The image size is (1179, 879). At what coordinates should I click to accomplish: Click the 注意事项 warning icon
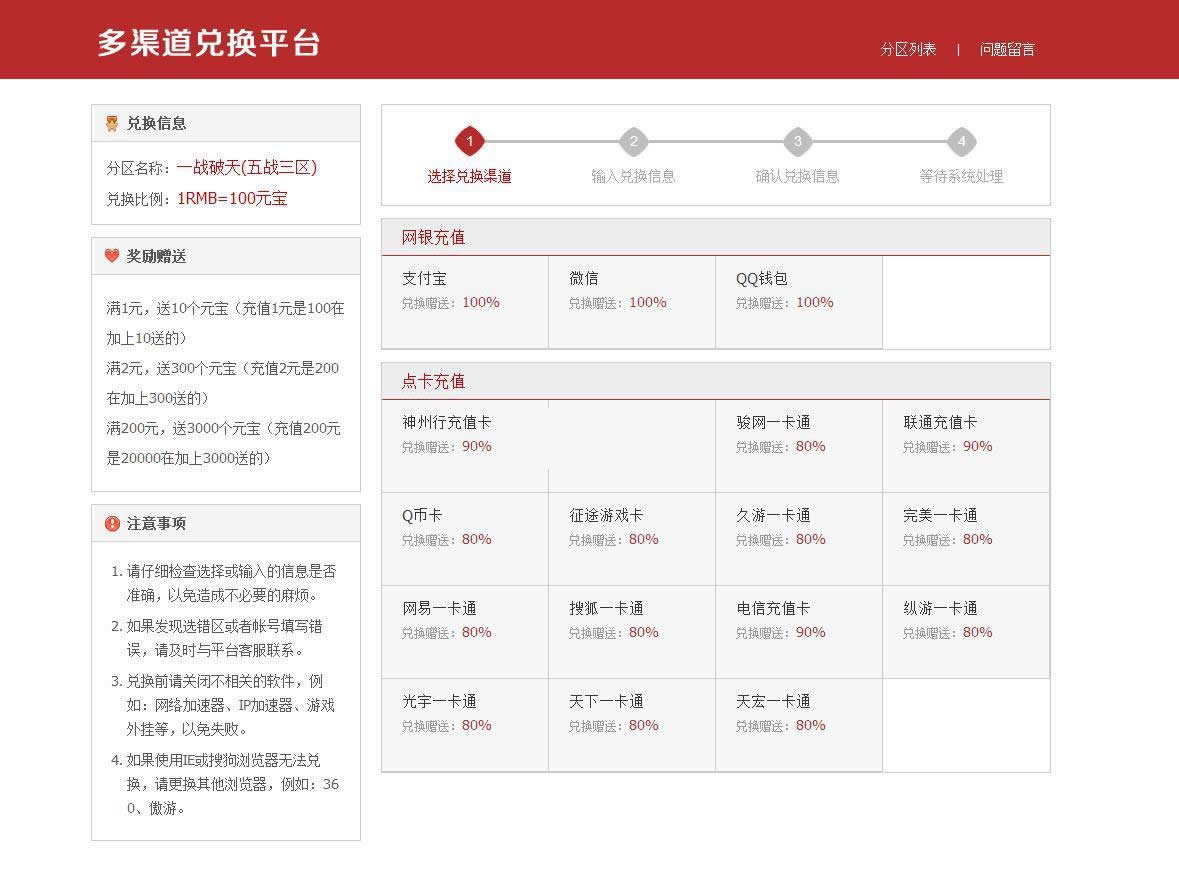coord(112,523)
